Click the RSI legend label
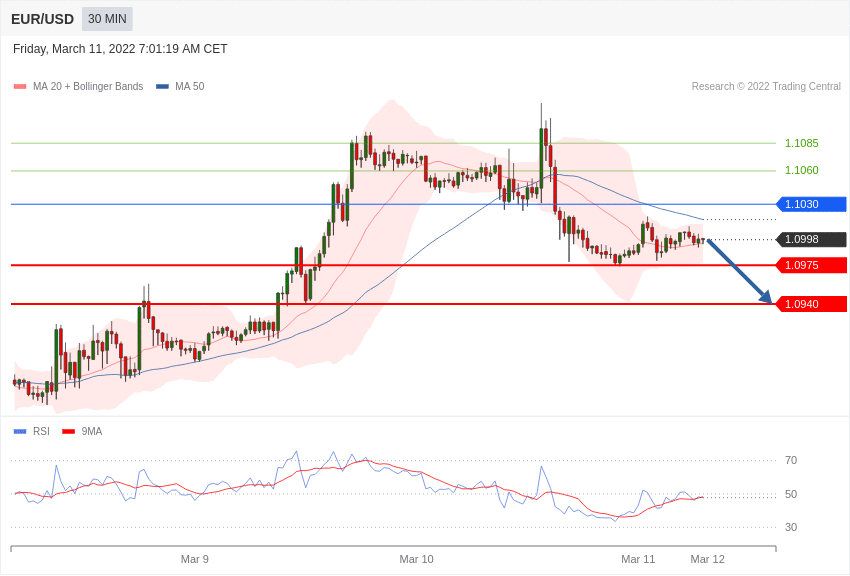 click(41, 431)
